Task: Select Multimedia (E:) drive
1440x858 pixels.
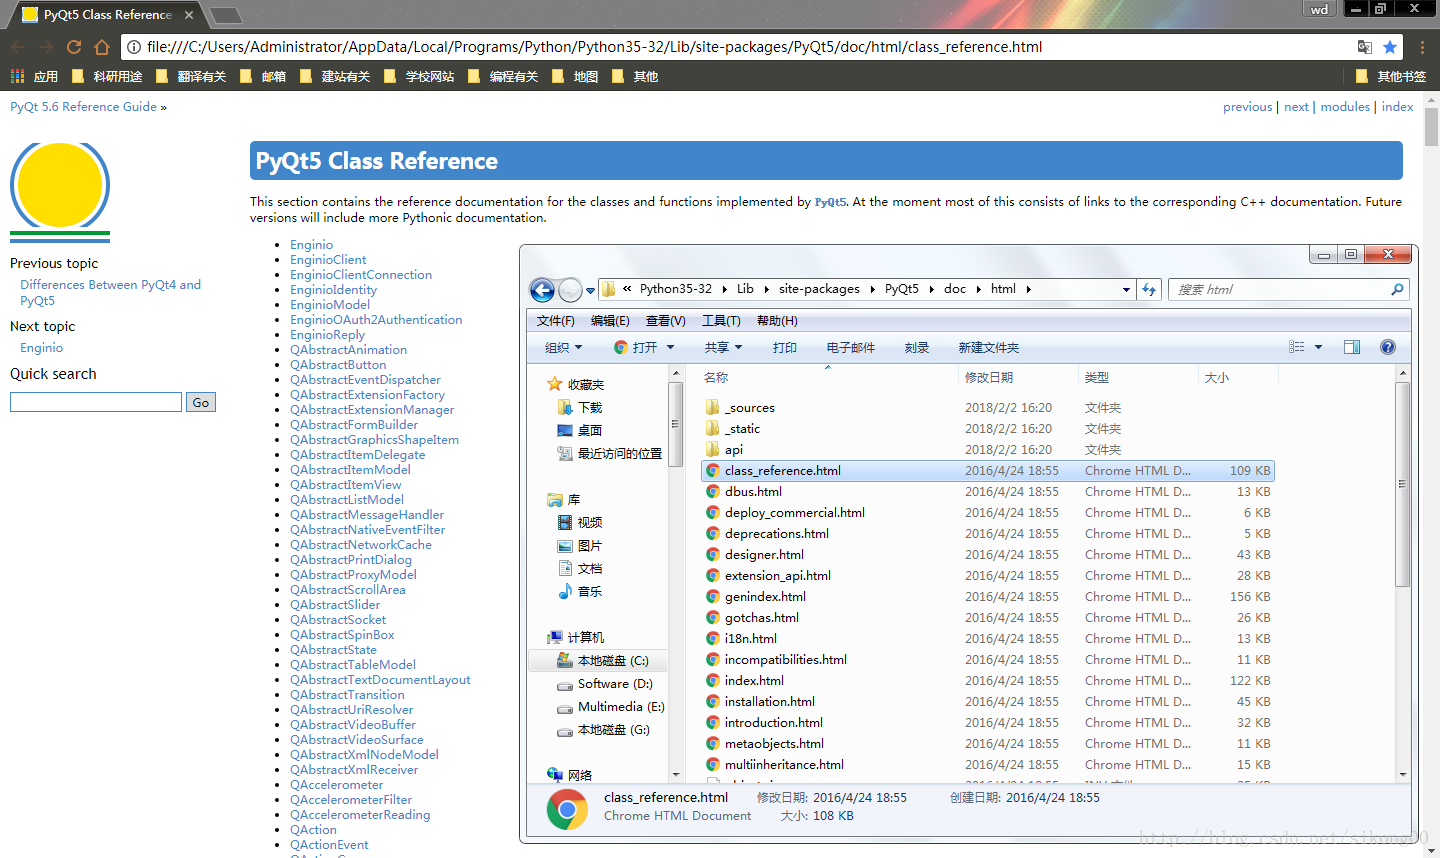Action: pyautogui.click(x=611, y=707)
